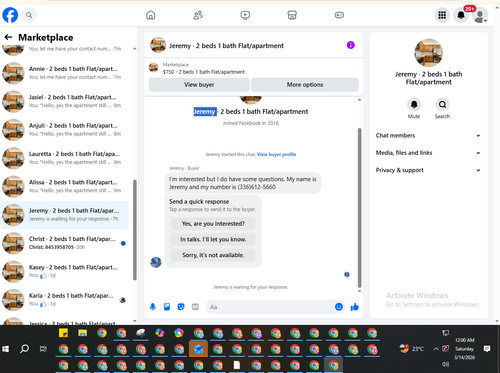Viewport: 500px width, 373px height.
Task: Select Jeremy's conversation in the list
Action: point(65,215)
